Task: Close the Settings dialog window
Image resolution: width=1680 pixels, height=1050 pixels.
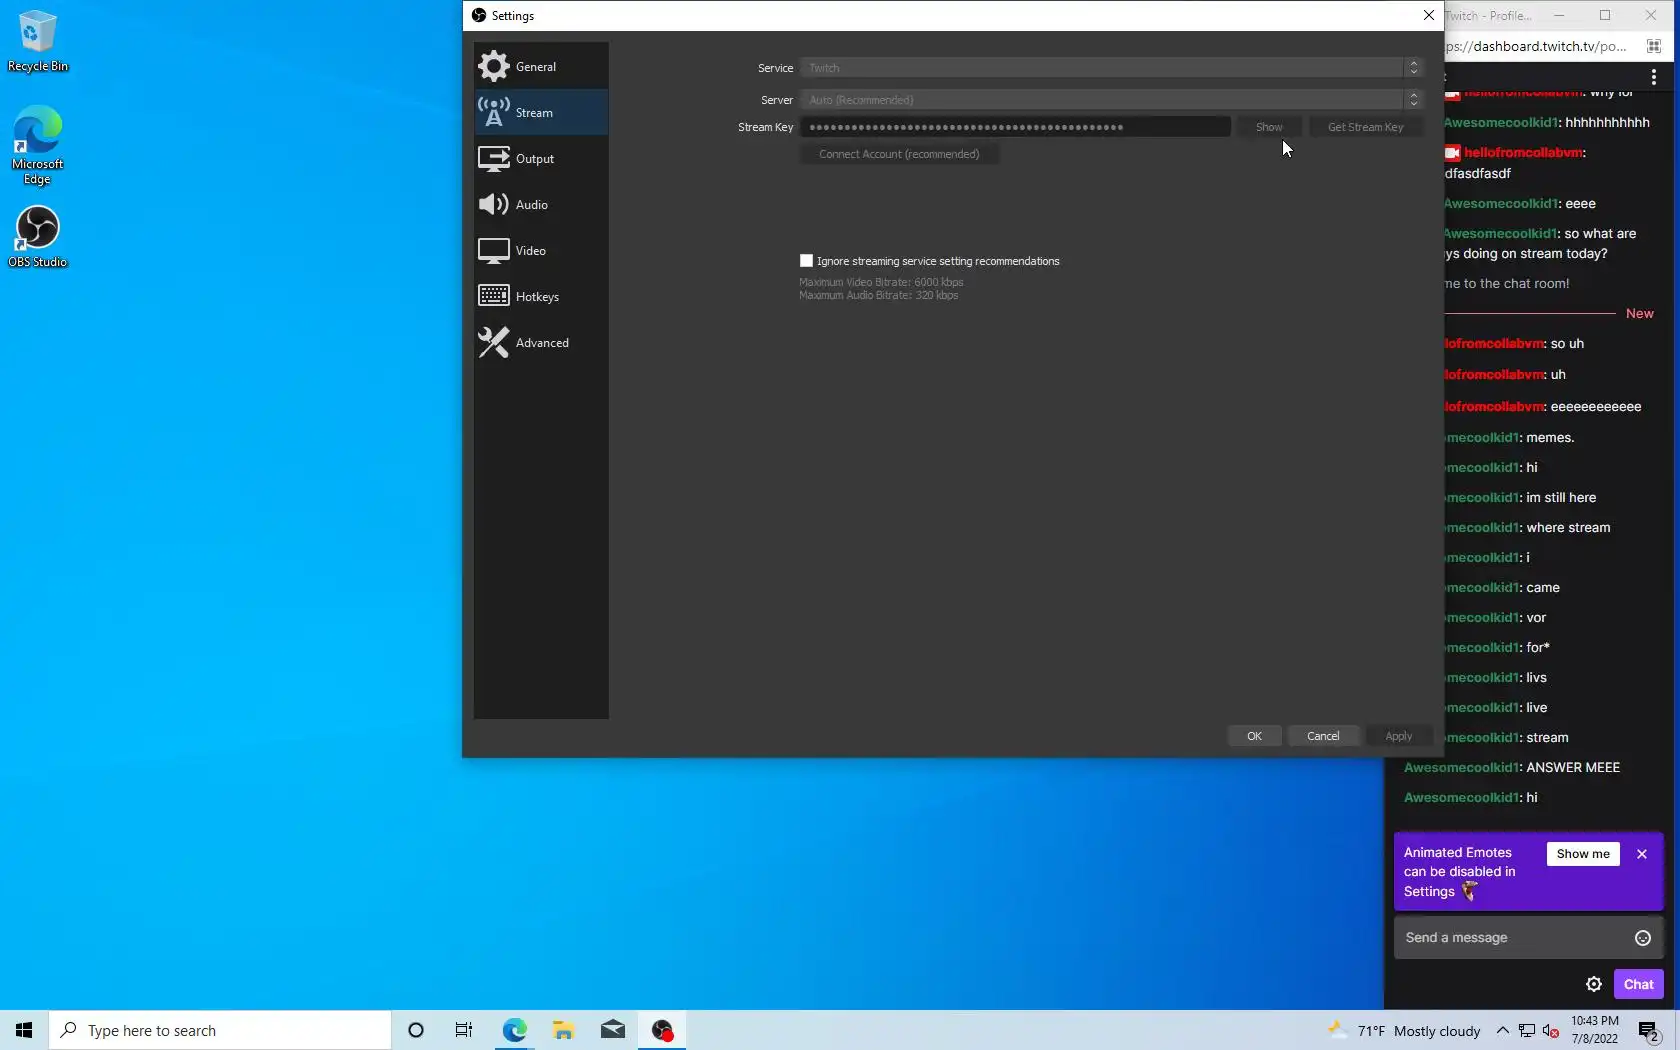Action: point(1428,15)
